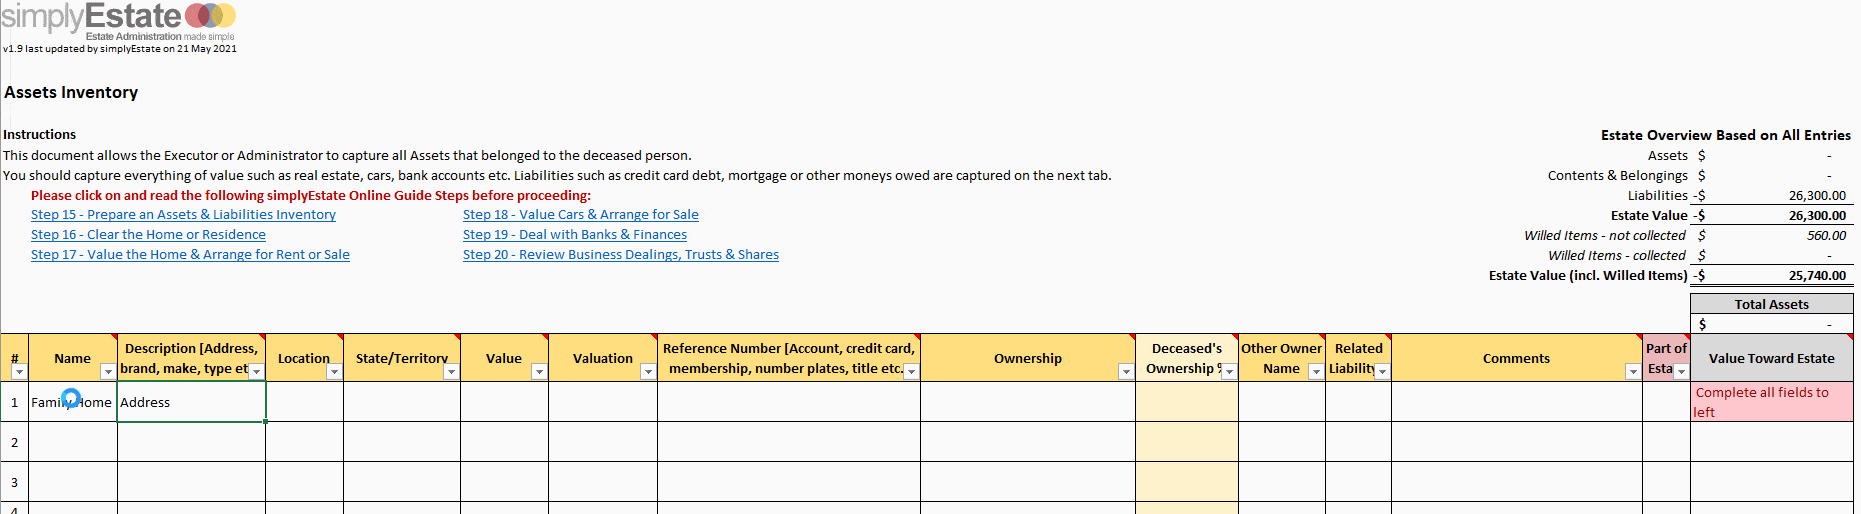Open the State/Territory column filter dropdown
Image resolution: width=1861 pixels, height=514 pixels.
click(x=452, y=372)
